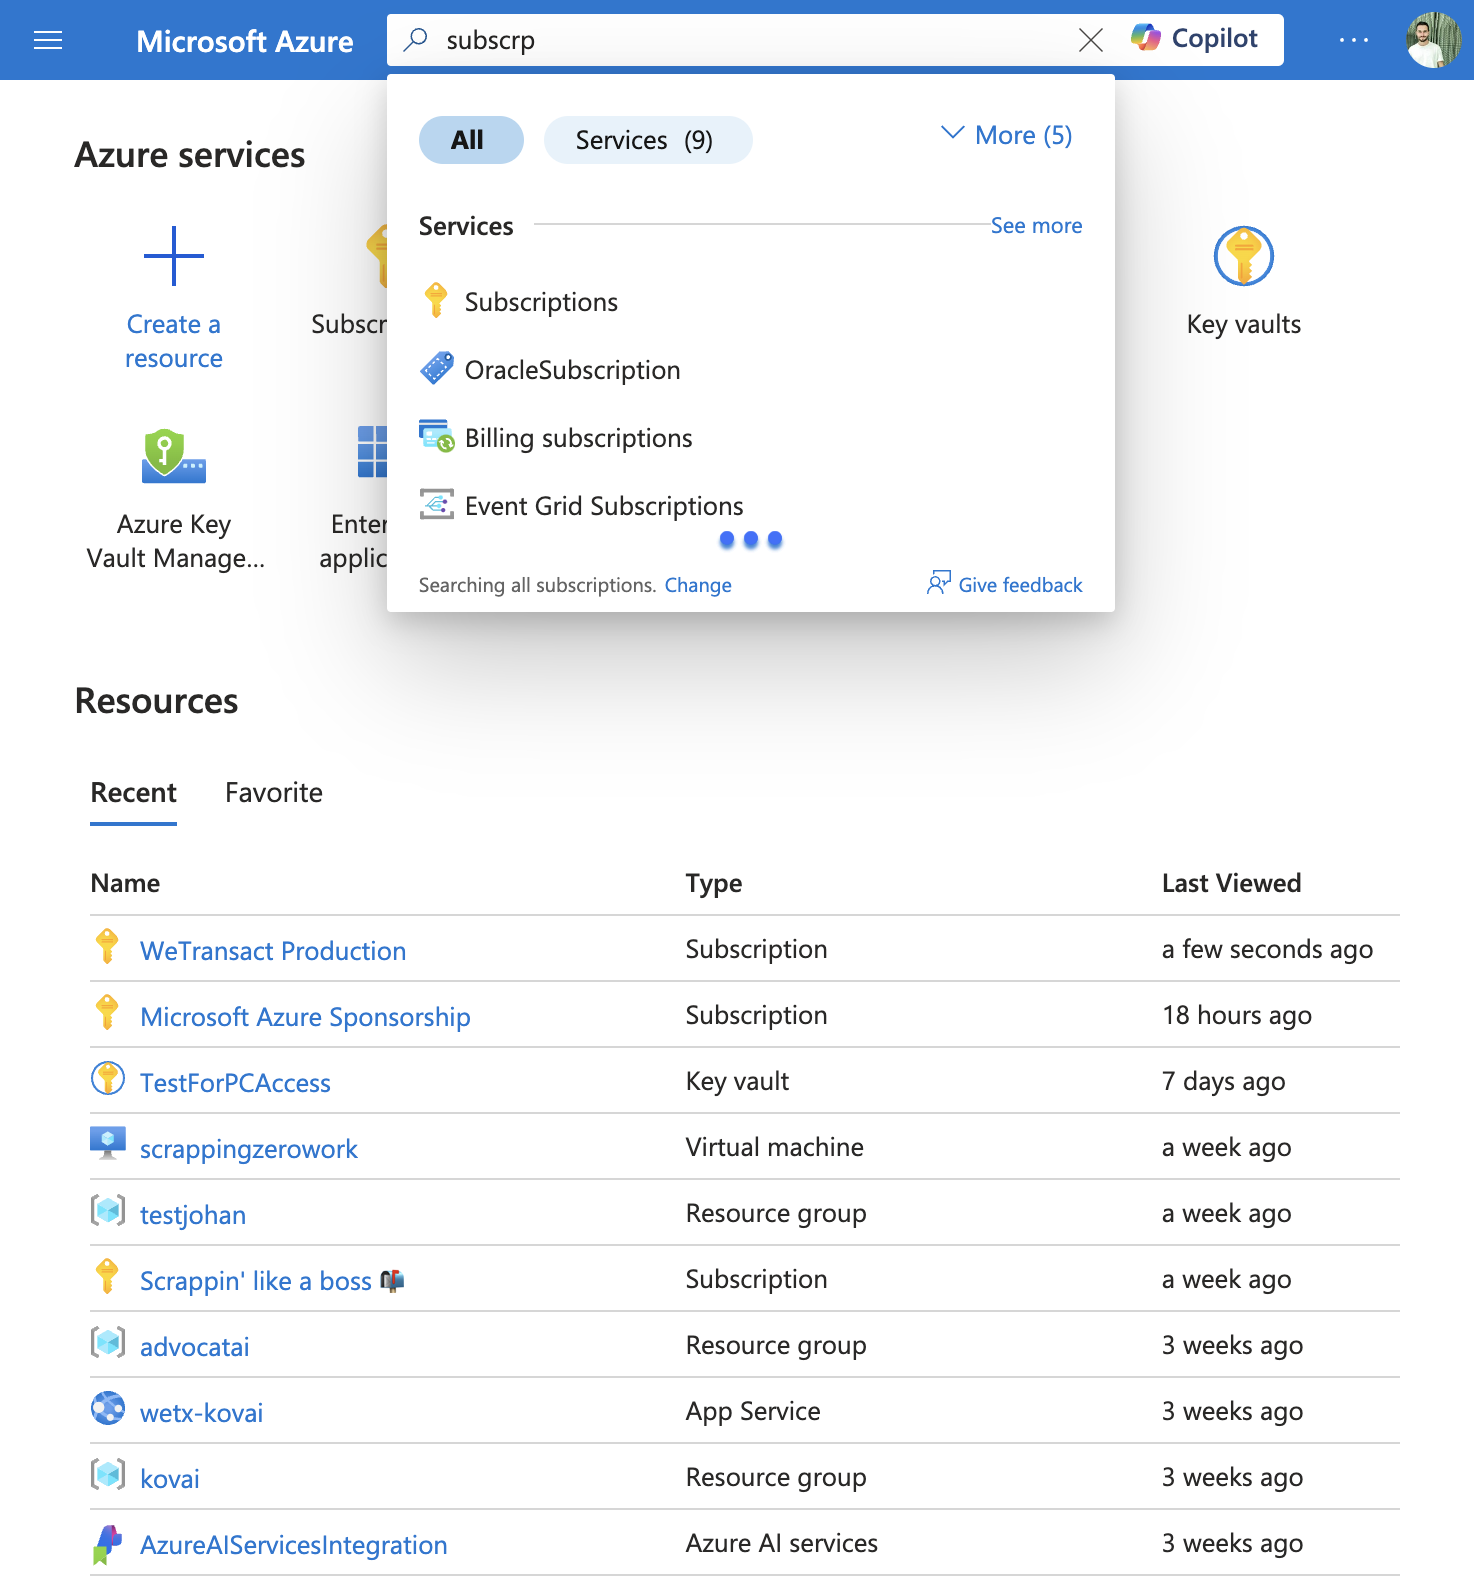Image resolution: width=1474 pixels, height=1576 pixels.
Task: Click the key vault icon beside TestForPCAccess
Action: (108, 1078)
